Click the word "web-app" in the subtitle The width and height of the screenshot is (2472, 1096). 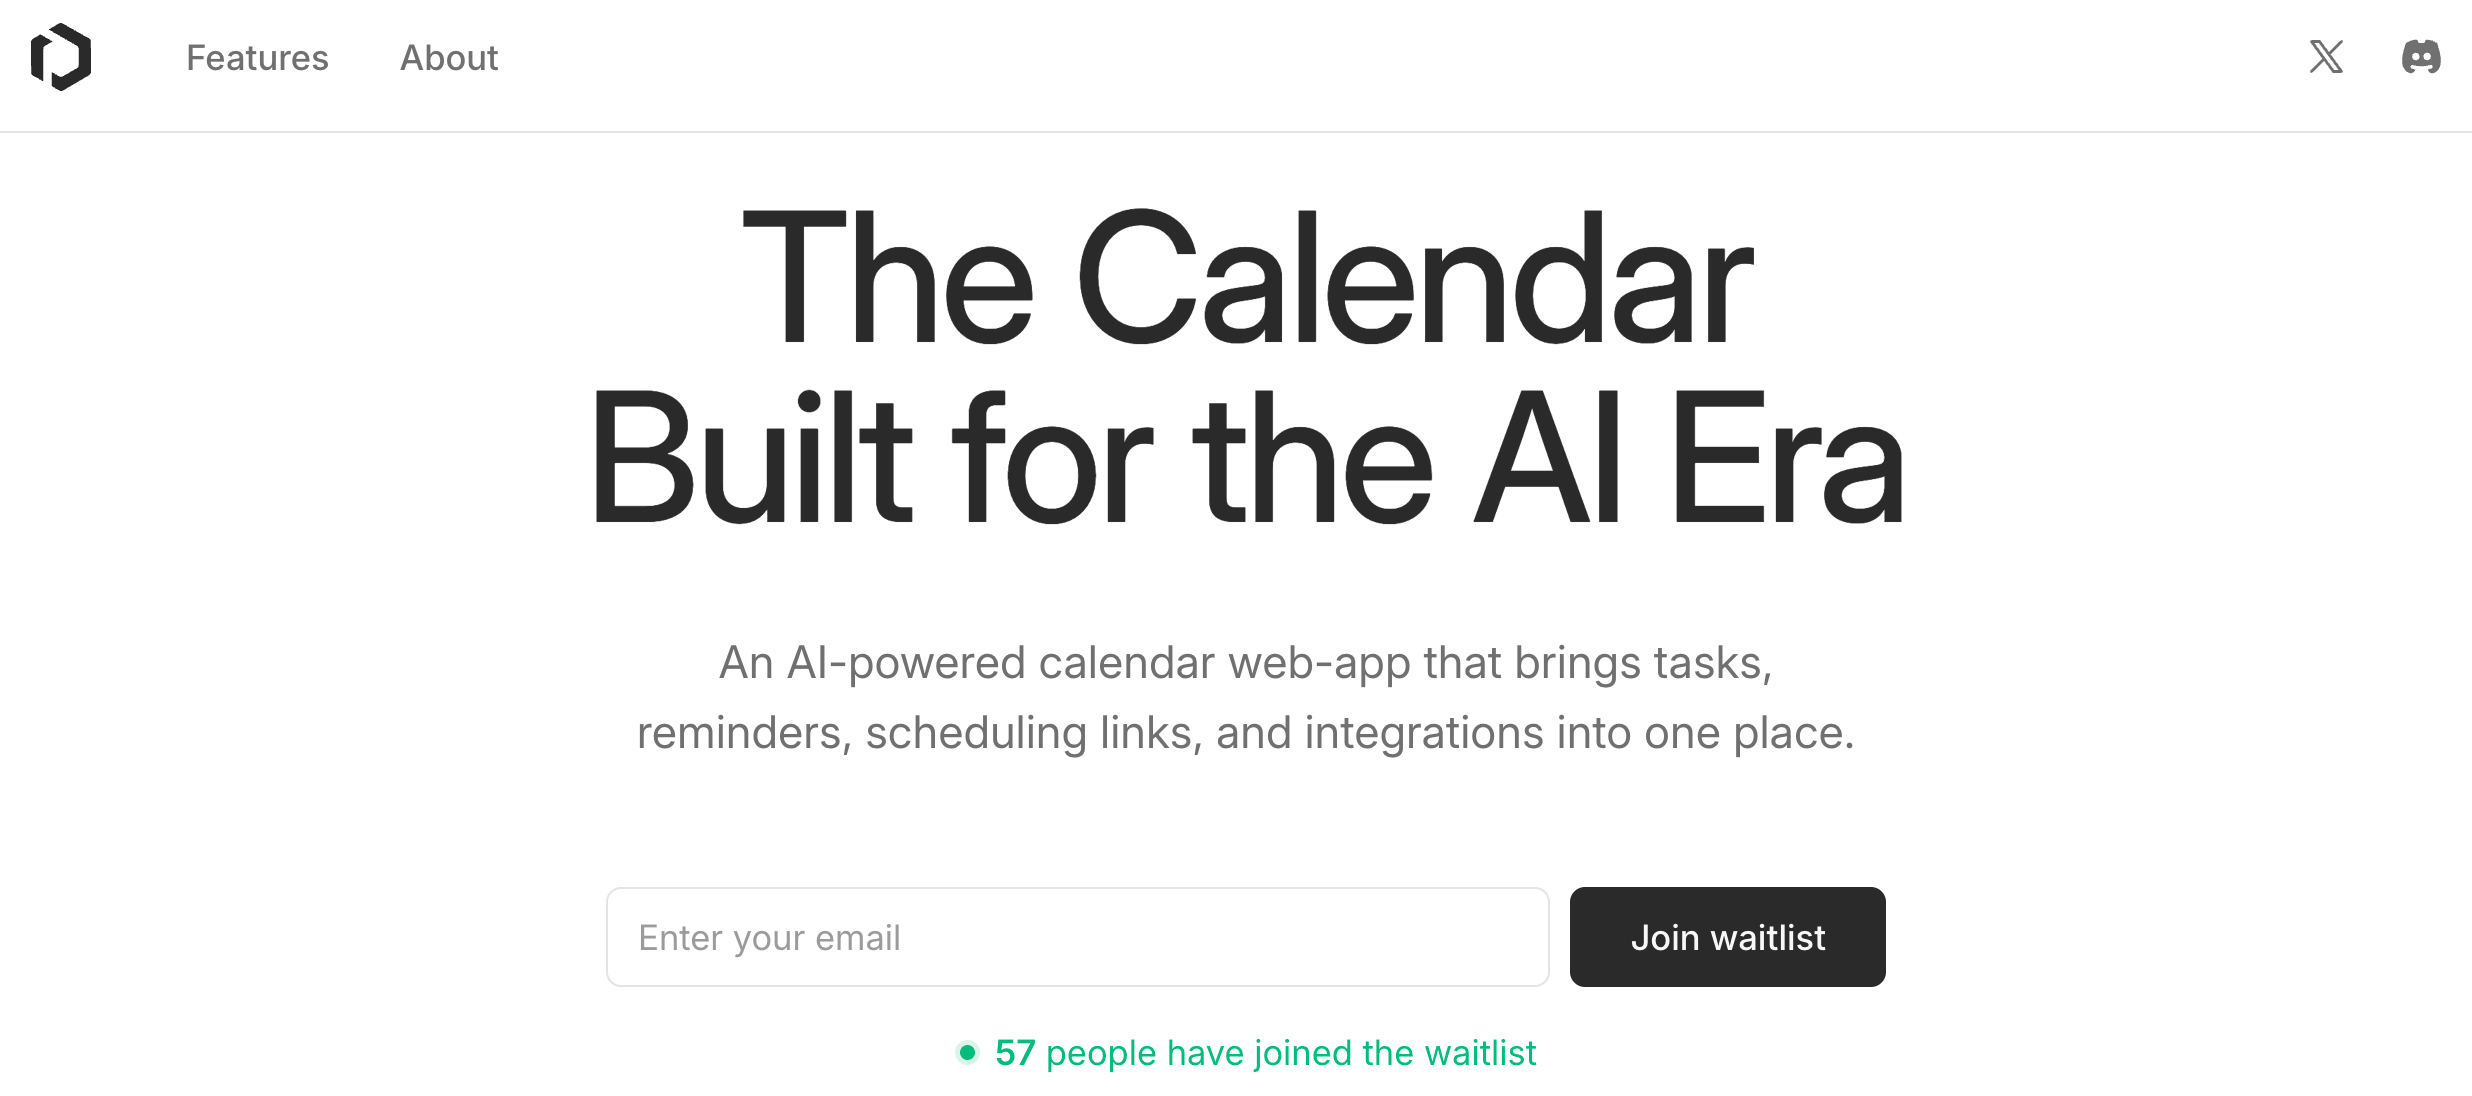point(1319,663)
